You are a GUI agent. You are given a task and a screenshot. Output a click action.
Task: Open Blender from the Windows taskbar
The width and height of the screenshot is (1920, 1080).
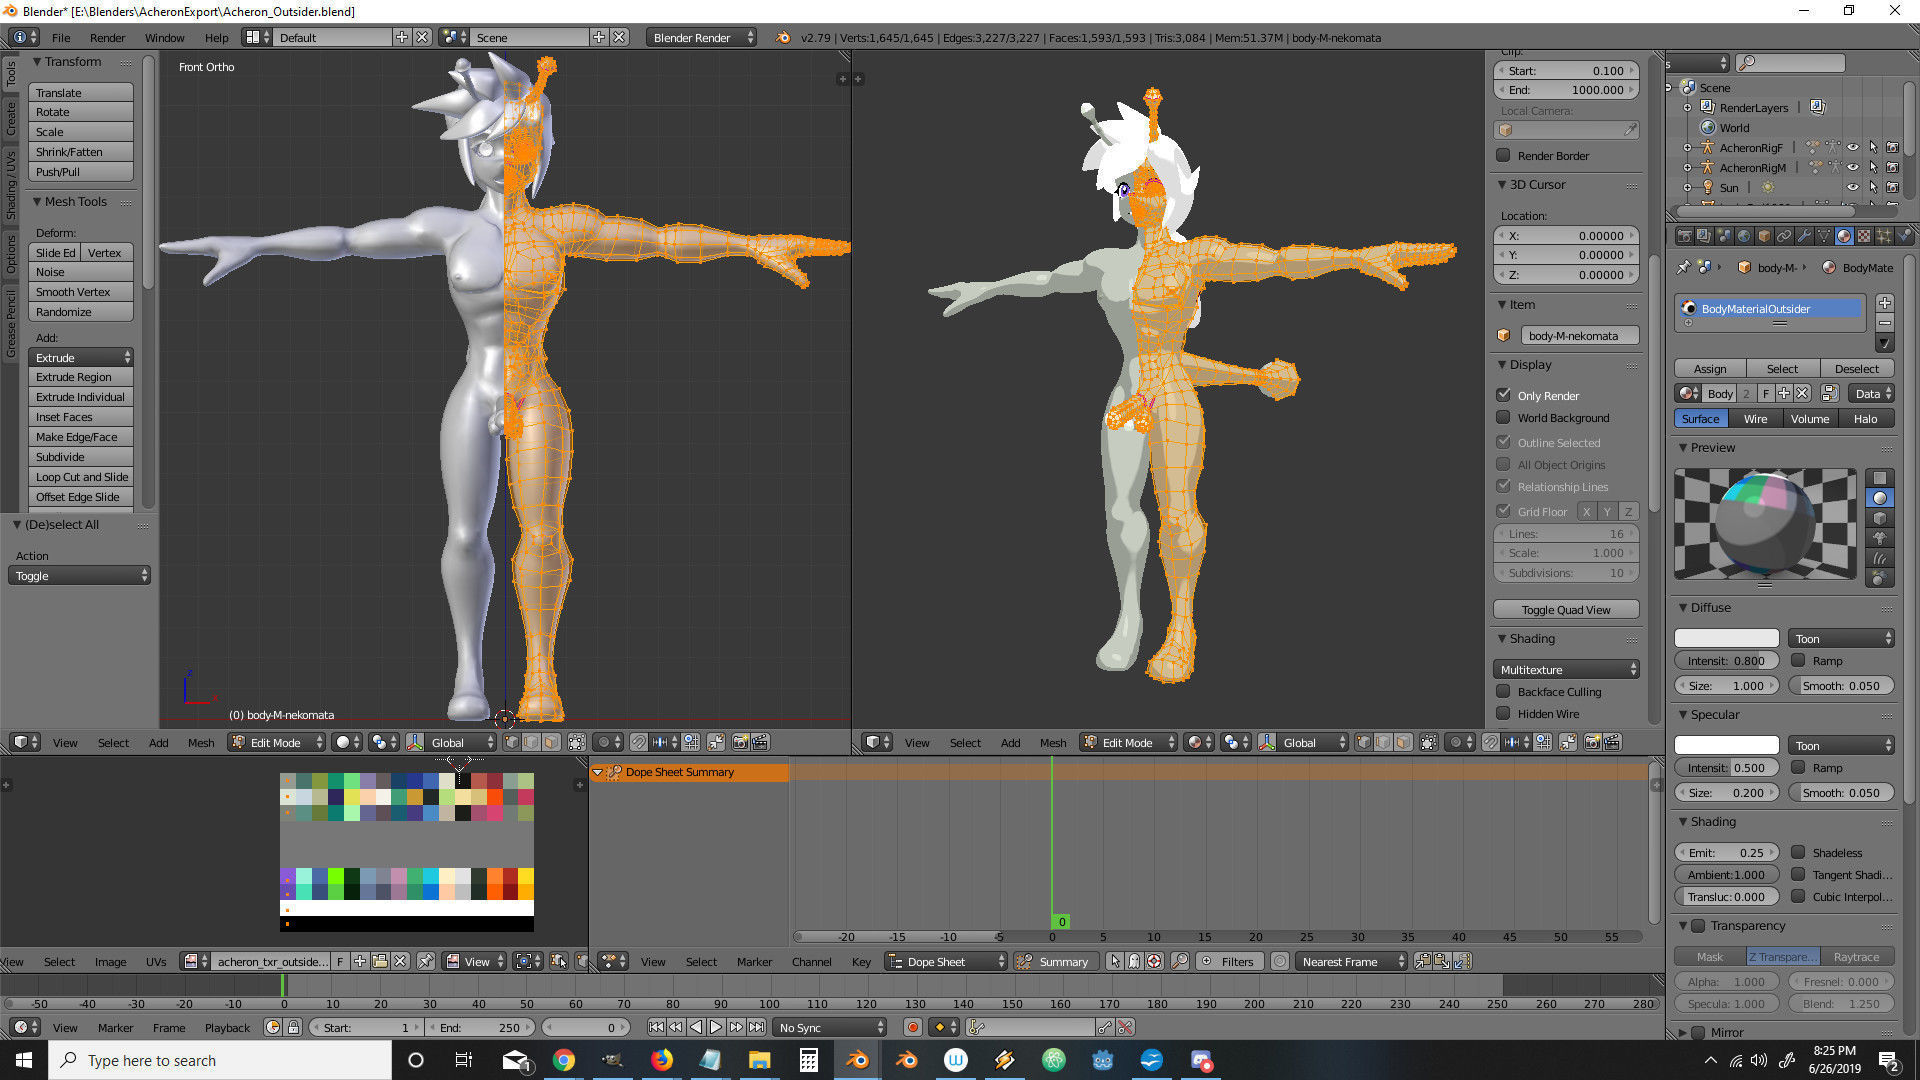click(858, 1060)
